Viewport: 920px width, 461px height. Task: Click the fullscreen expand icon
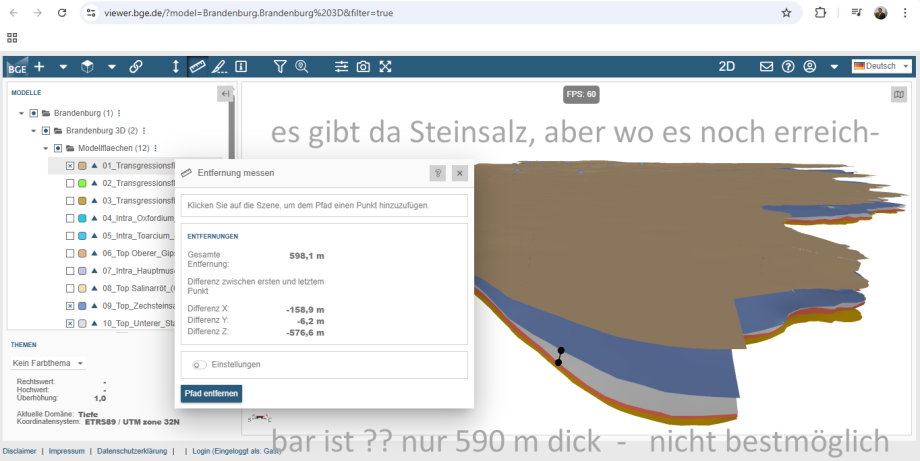pos(385,66)
